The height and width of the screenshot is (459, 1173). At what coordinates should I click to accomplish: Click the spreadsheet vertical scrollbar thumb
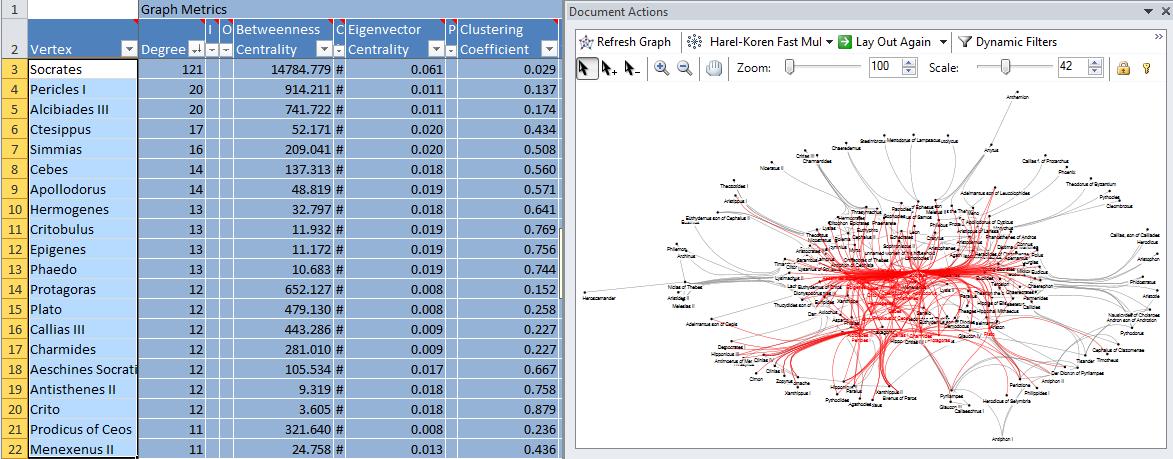(x=562, y=263)
